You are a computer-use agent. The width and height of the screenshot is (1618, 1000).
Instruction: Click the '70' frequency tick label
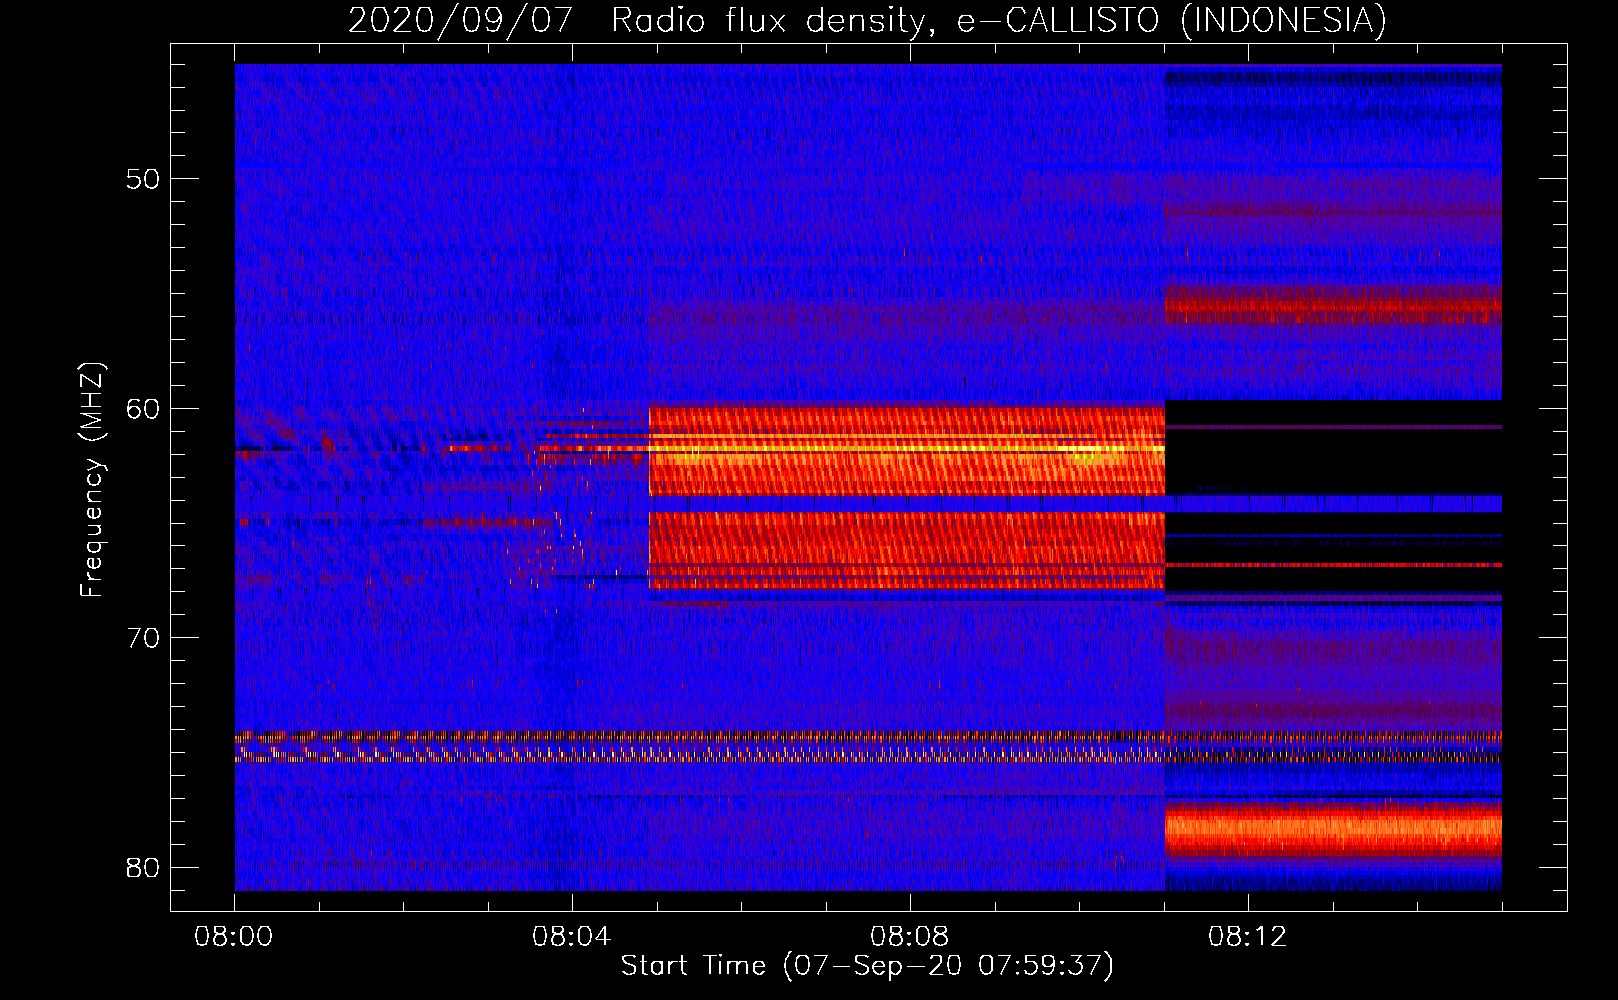(143, 638)
